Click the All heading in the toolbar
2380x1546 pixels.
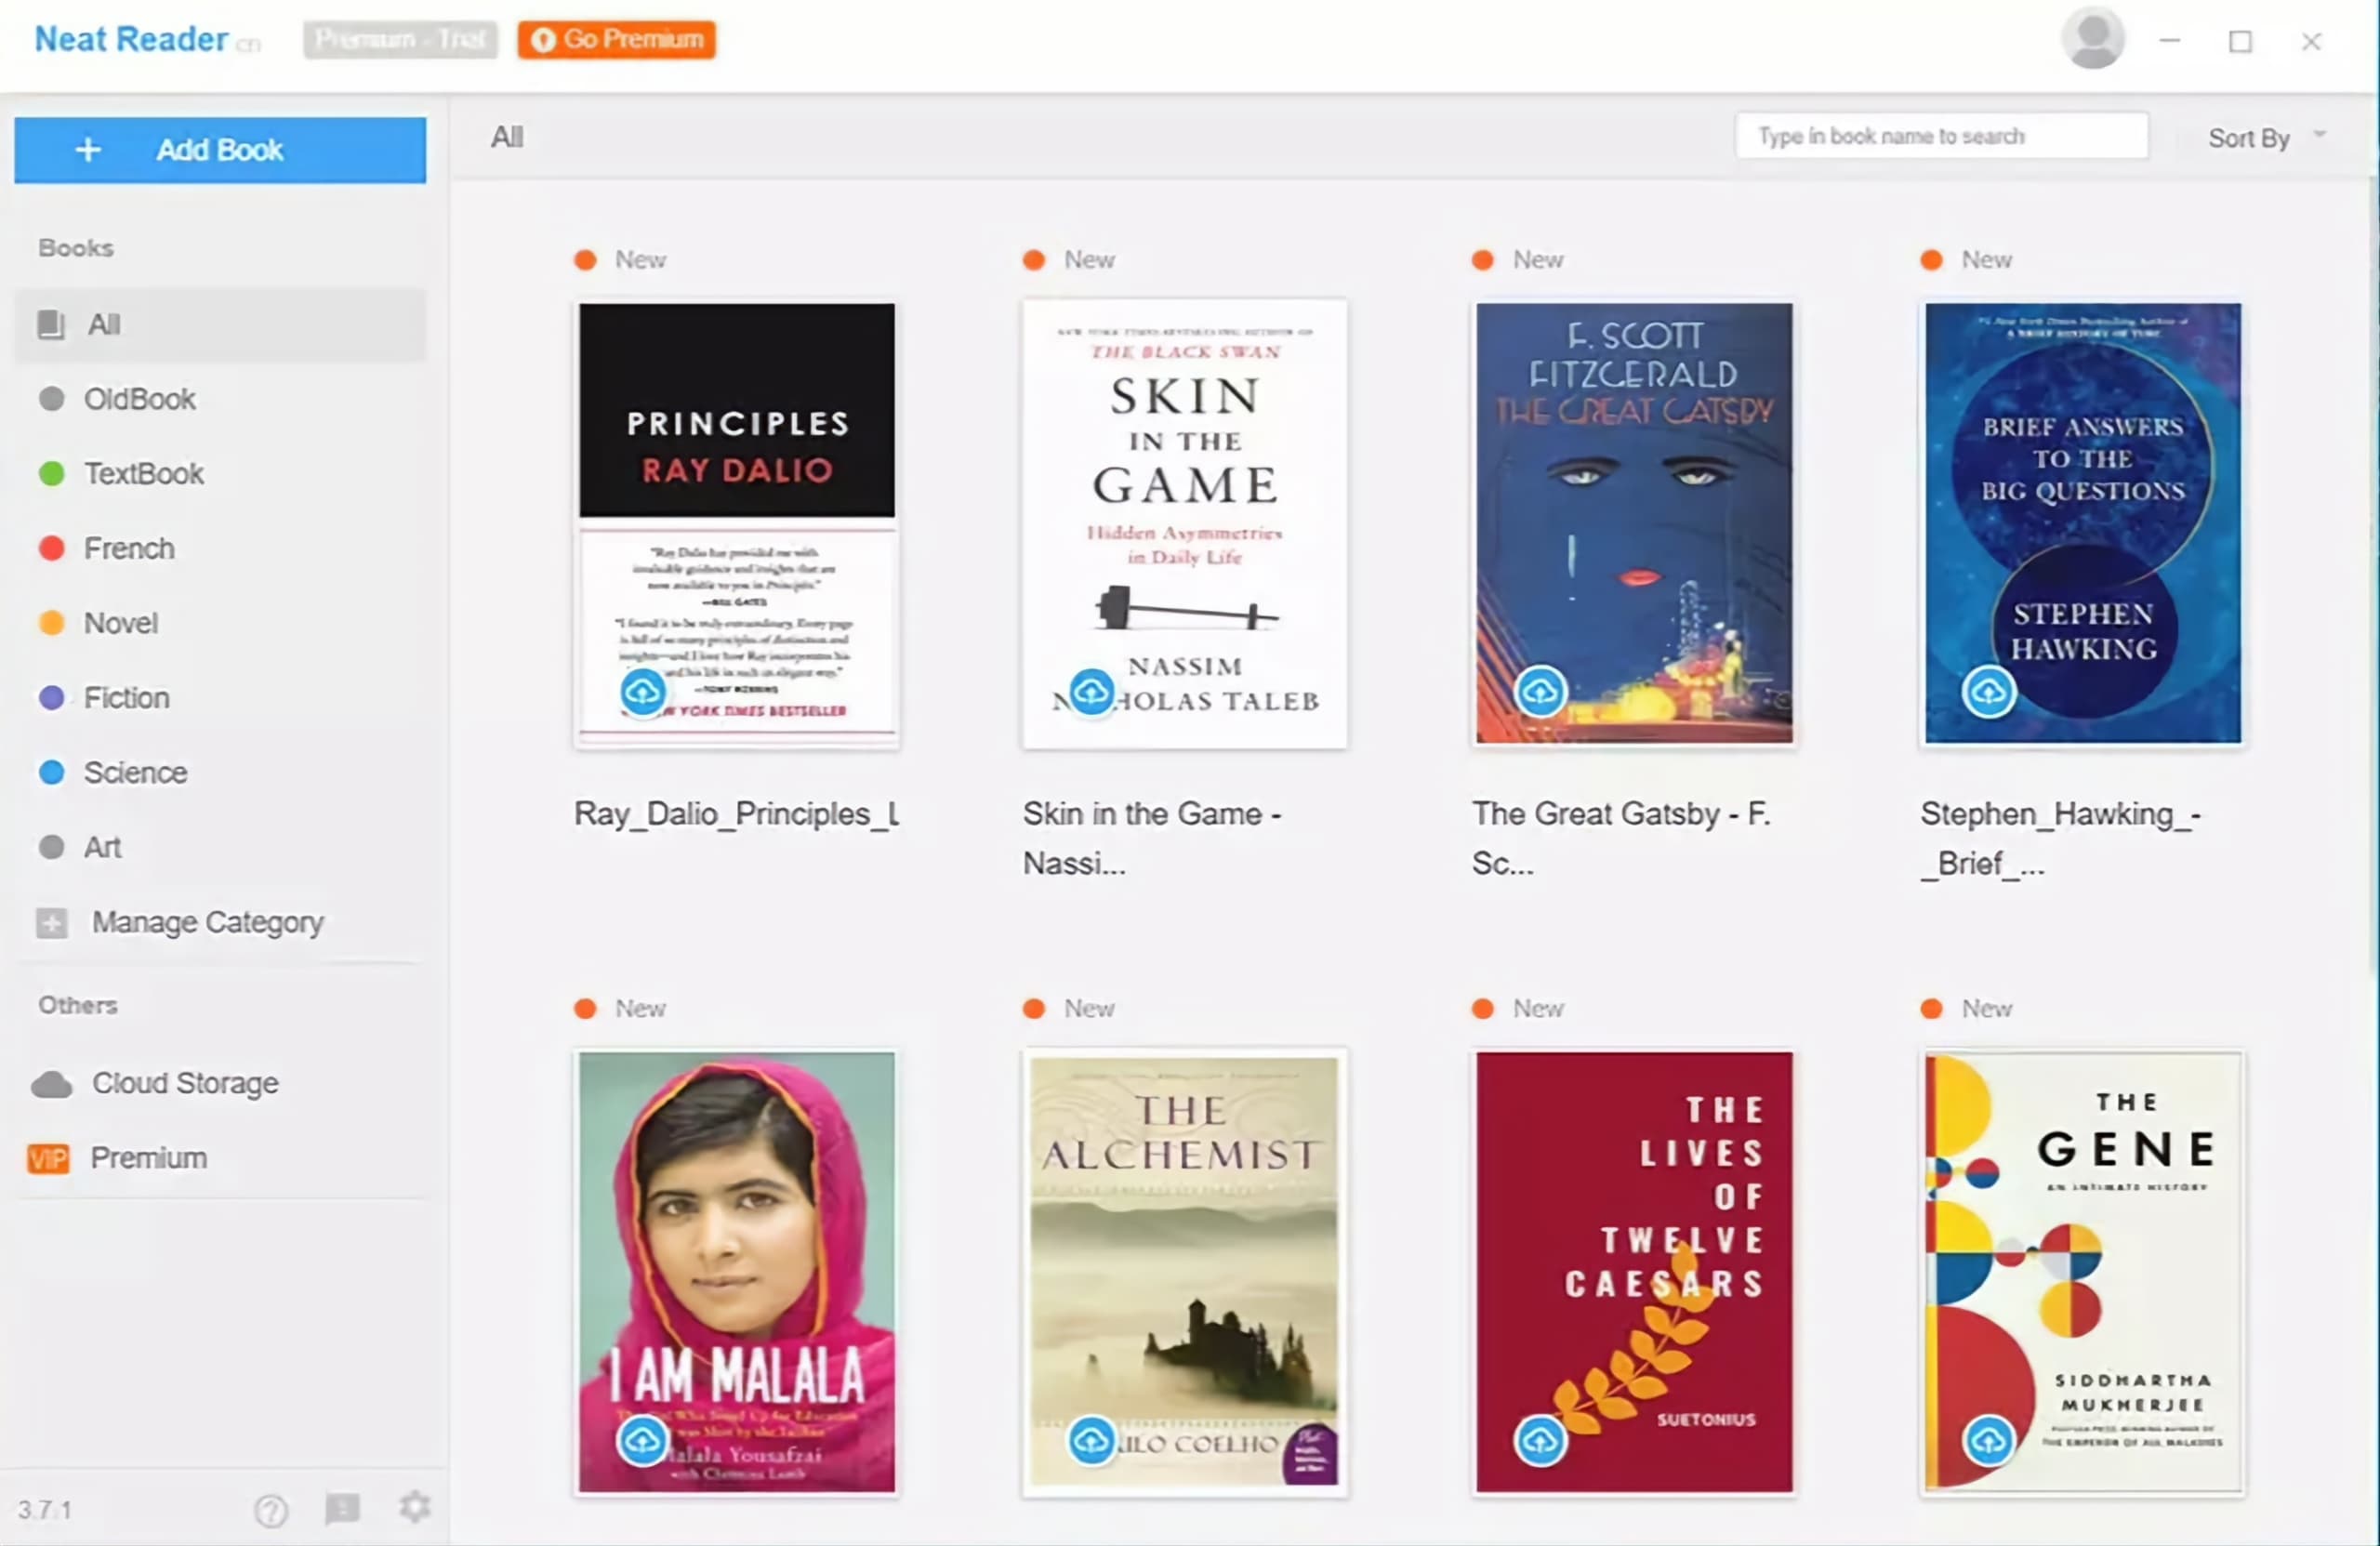[507, 137]
